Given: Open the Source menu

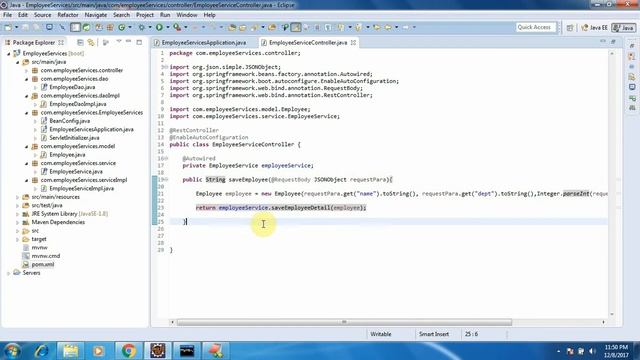Looking at the screenshot, I should (x=42, y=15).
